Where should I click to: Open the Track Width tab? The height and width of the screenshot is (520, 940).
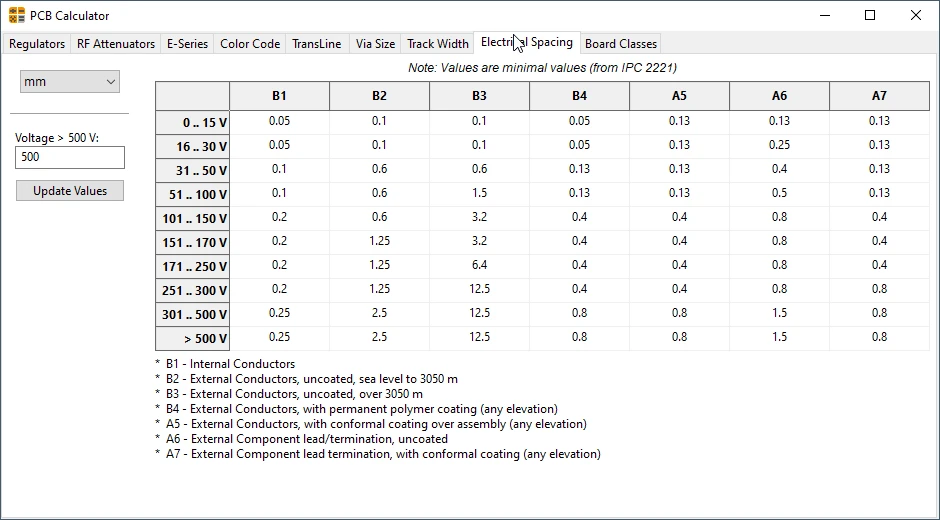[x=438, y=44]
